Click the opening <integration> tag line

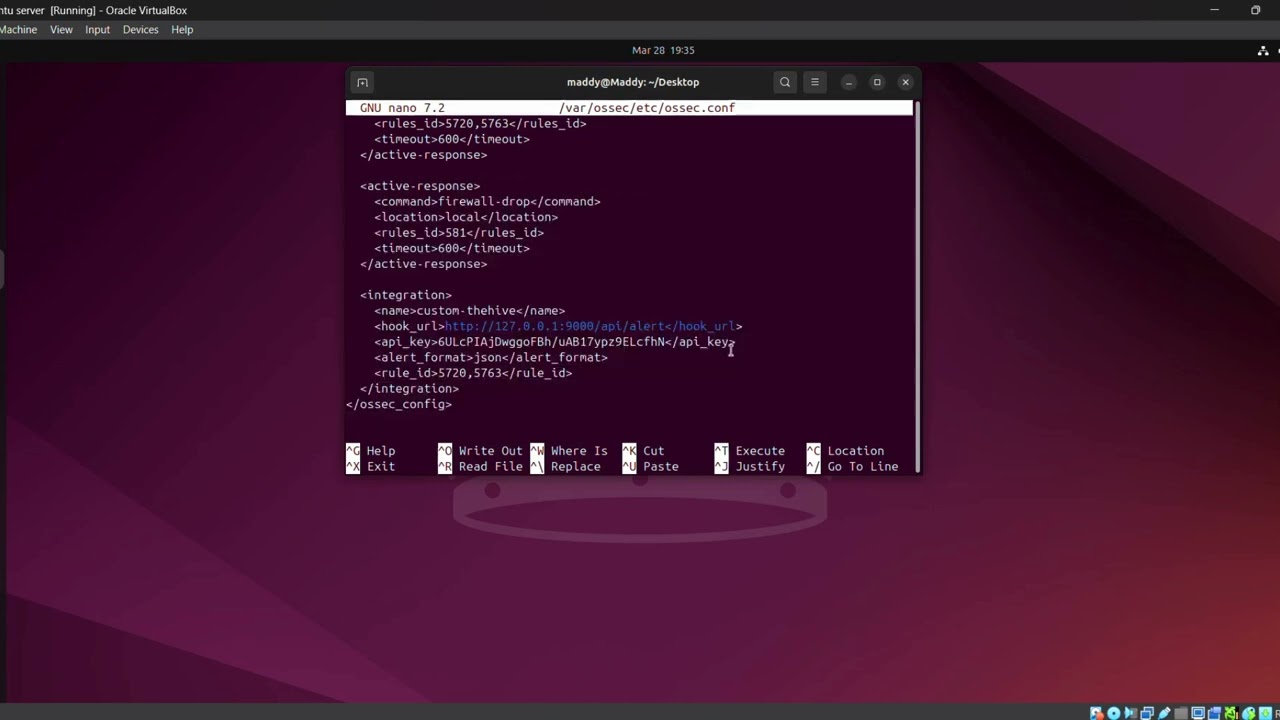click(406, 295)
